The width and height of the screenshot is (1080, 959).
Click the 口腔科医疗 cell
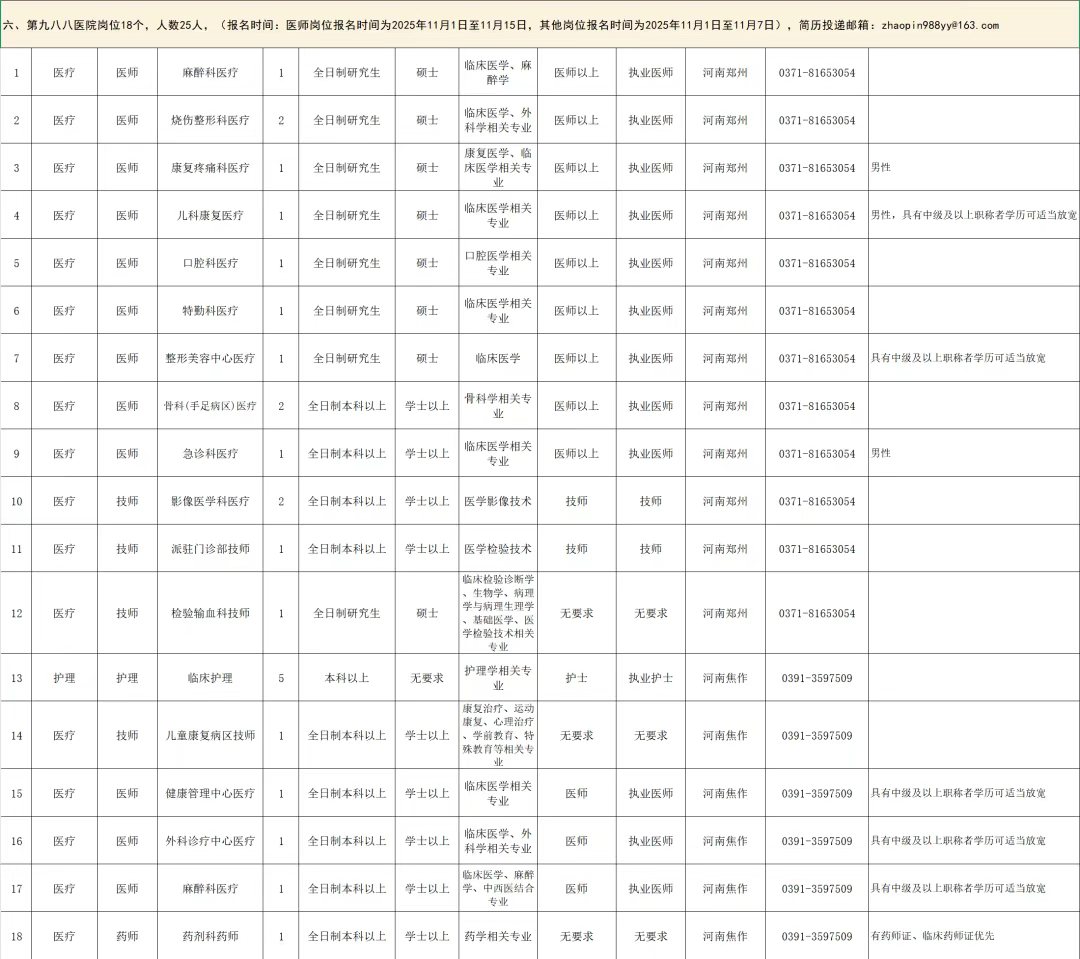tap(210, 263)
